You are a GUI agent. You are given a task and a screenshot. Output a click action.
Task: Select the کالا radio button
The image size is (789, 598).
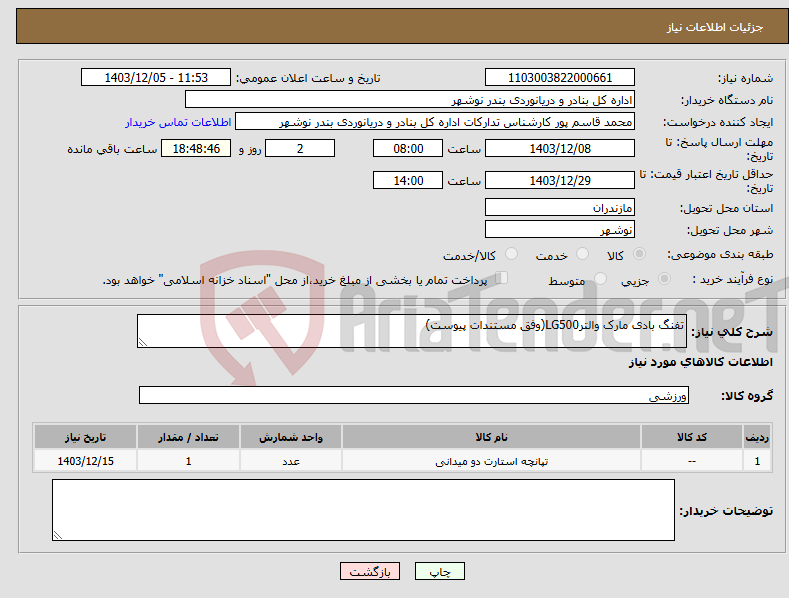(640, 254)
